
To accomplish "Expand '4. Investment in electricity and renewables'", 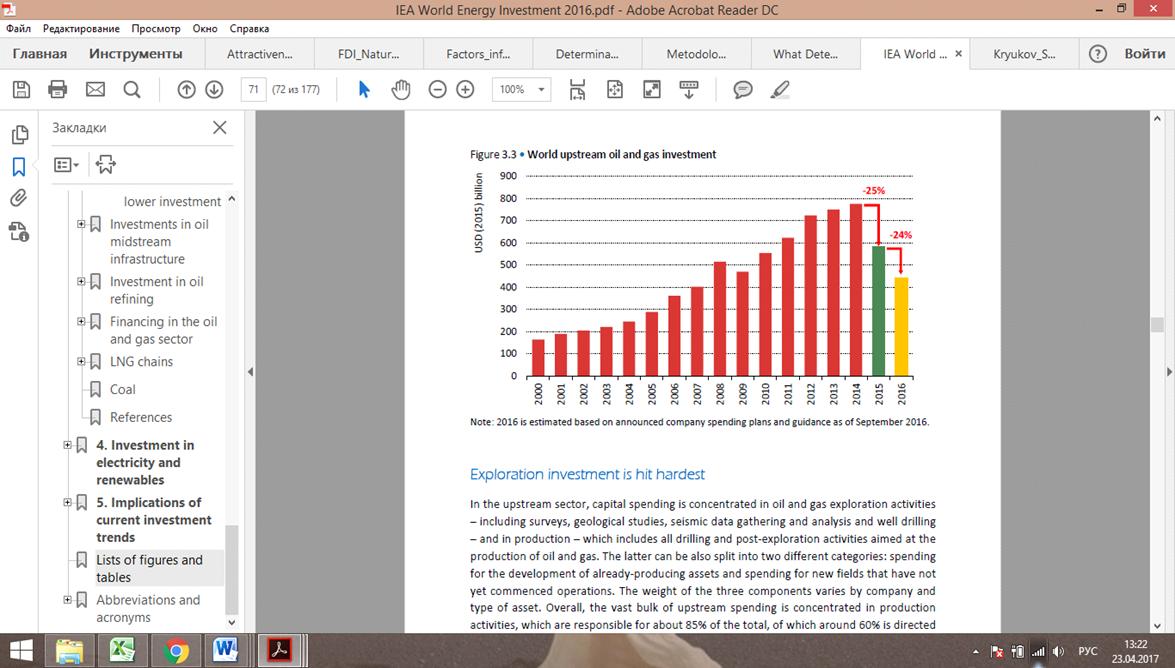I will click(68, 445).
